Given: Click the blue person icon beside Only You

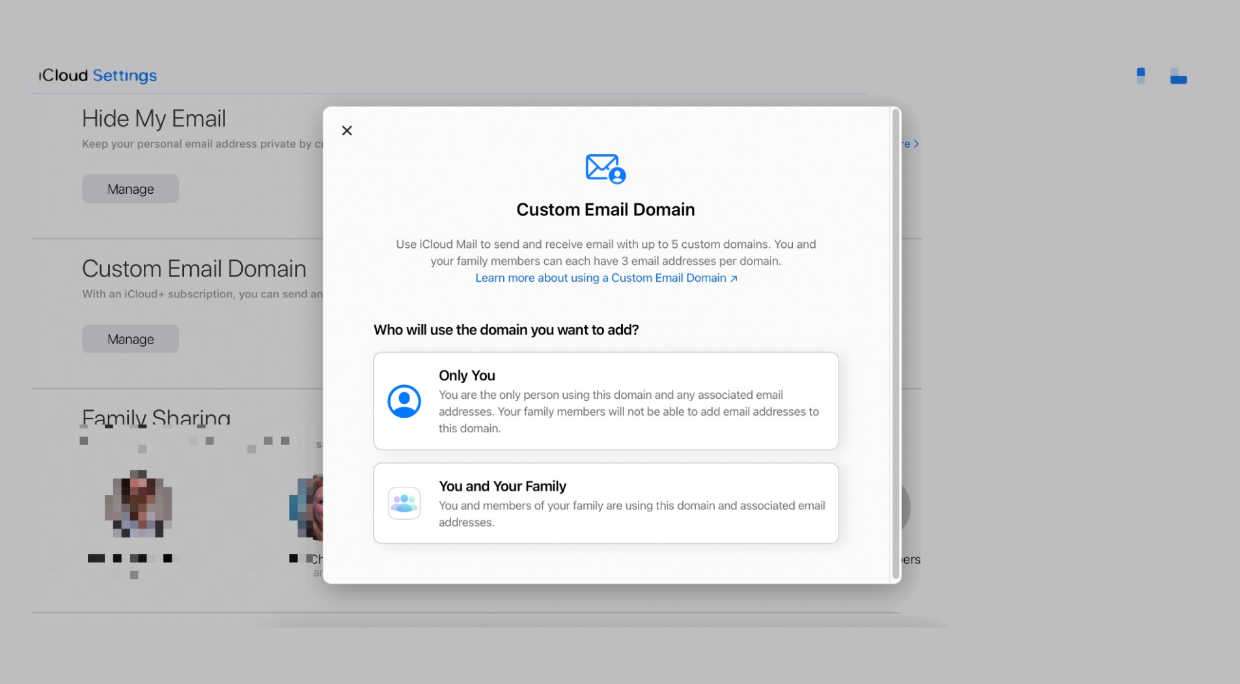Looking at the screenshot, I should 404,400.
